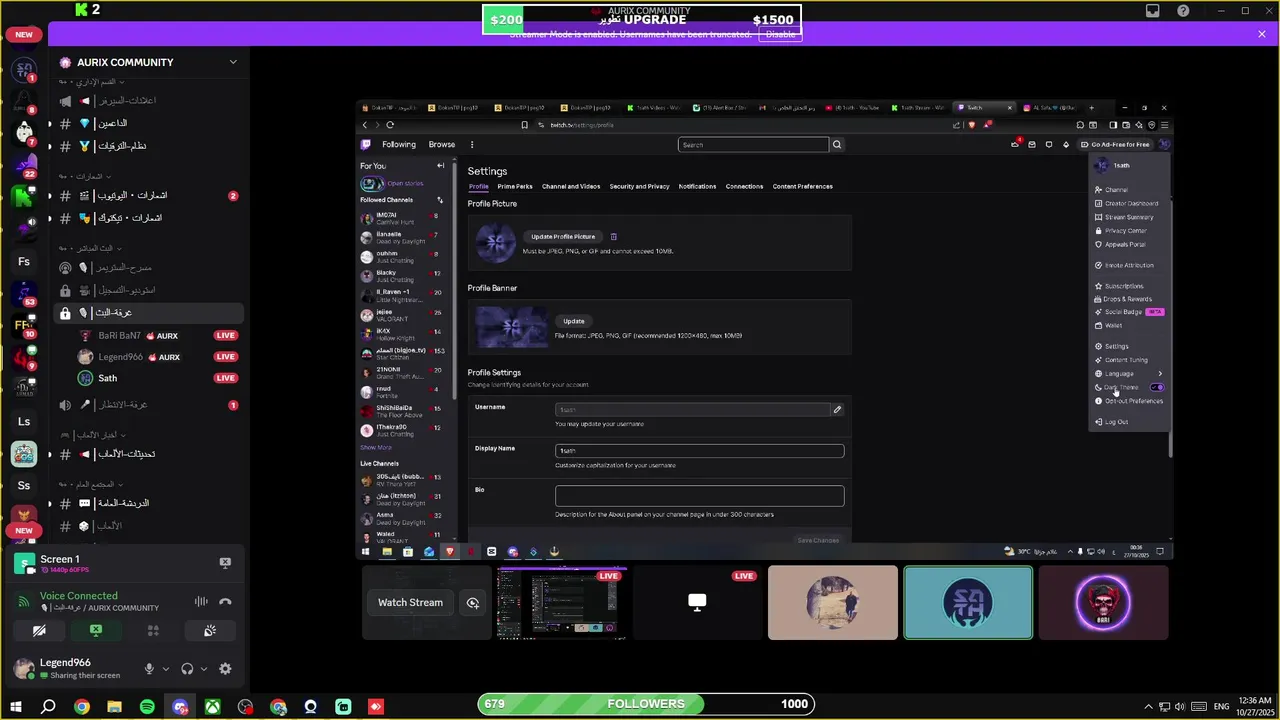Open the Windows Start button
1280x720 pixels.
(15, 706)
